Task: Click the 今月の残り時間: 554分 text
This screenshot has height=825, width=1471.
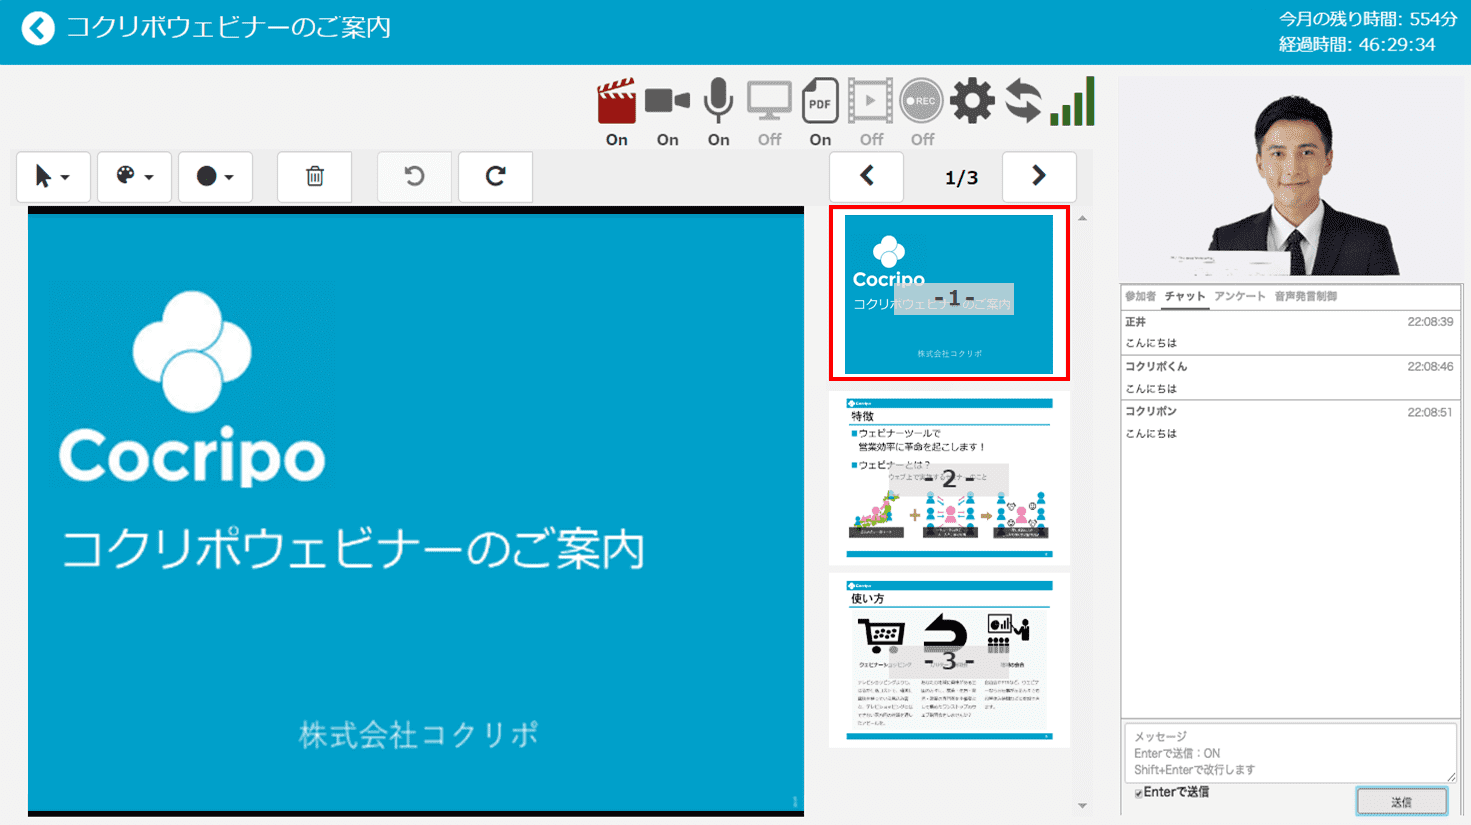Action: [1368, 19]
